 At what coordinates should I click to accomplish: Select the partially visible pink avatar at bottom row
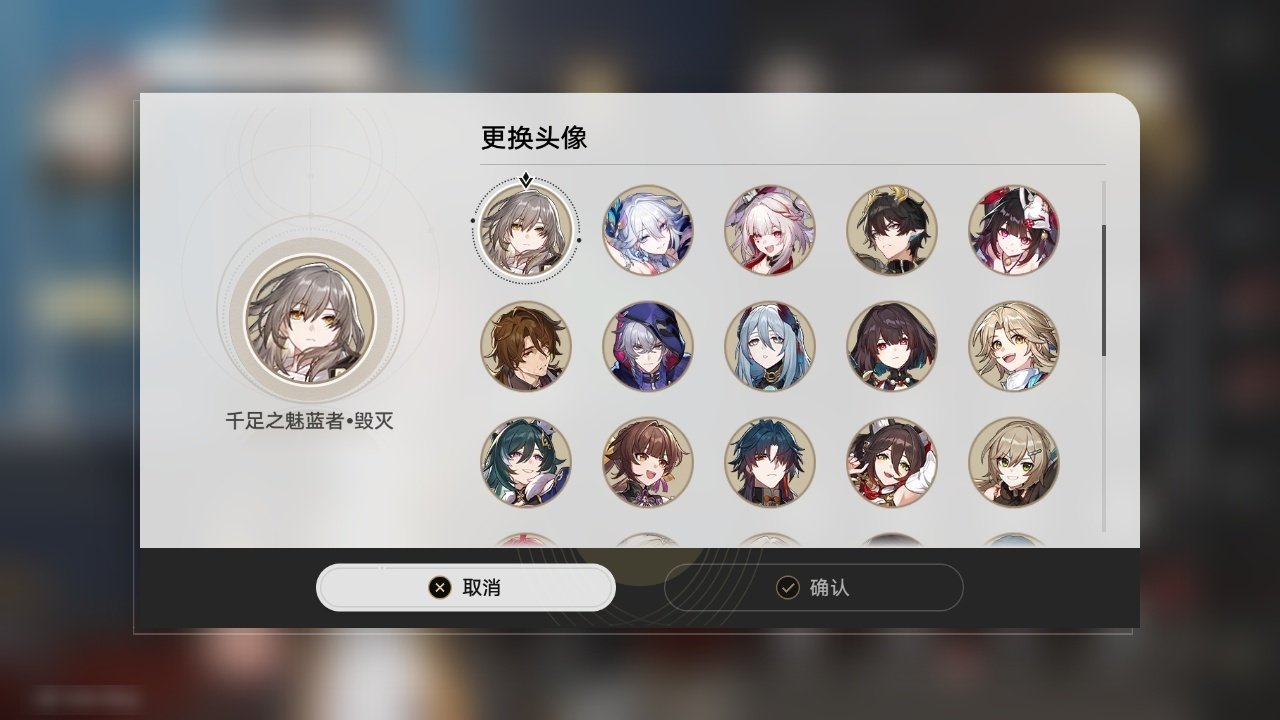coord(526,540)
